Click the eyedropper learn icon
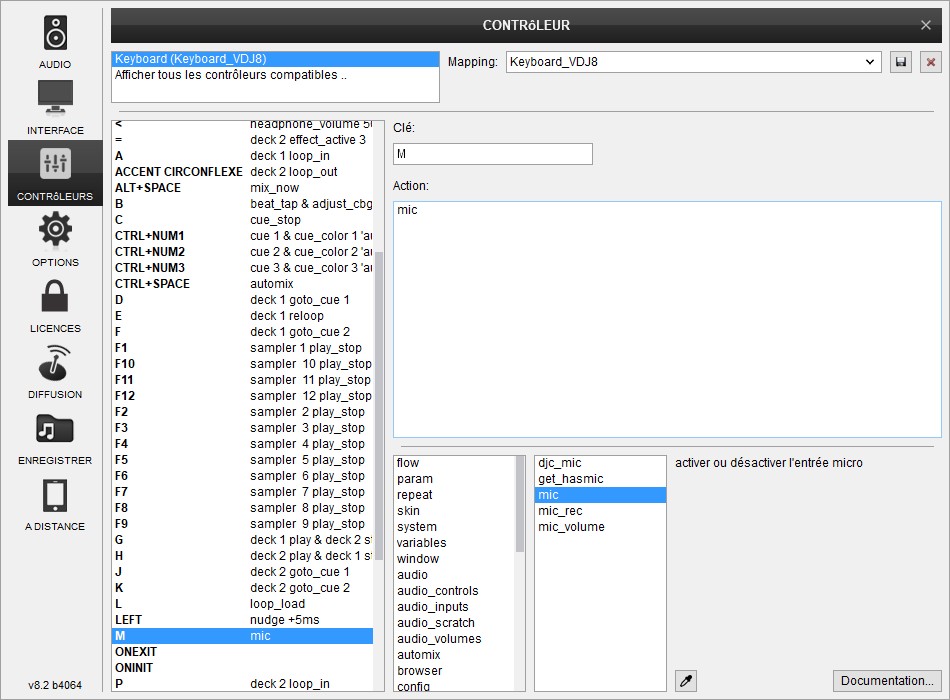Image resolution: width=950 pixels, height=700 pixels. click(686, 681)
